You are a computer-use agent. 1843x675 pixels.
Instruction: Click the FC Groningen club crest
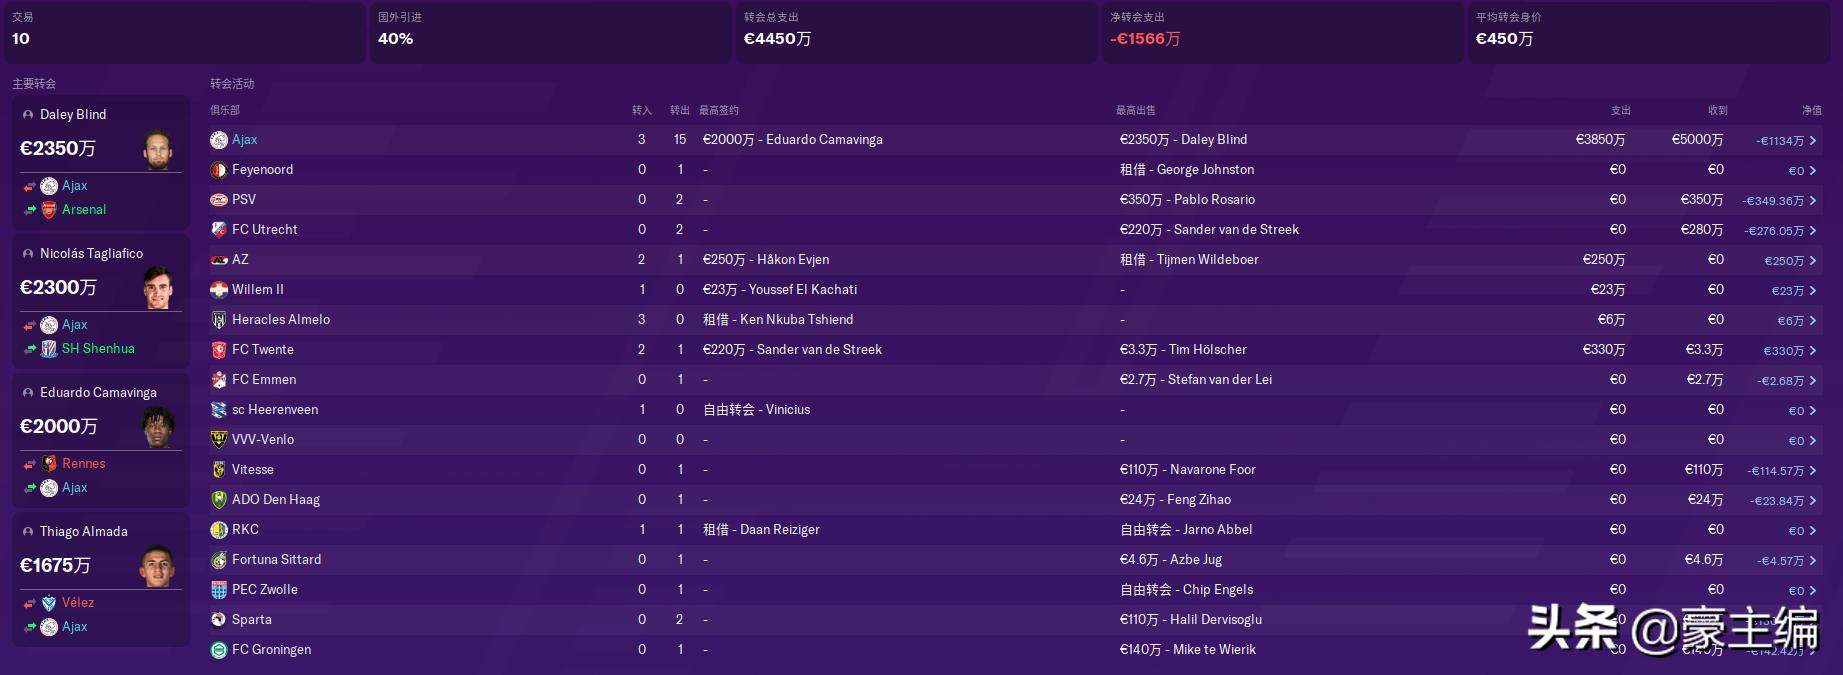coord(219,650)
